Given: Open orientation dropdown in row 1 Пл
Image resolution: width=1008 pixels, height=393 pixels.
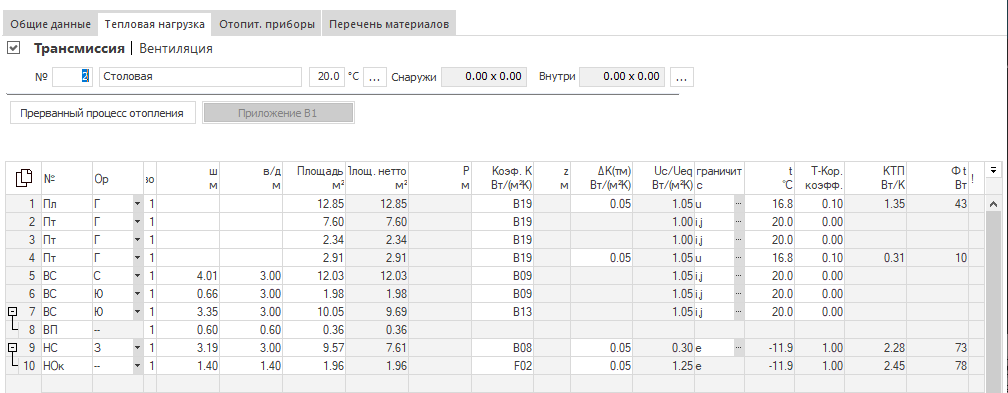Looking at the screenshot, I should 137,204.
